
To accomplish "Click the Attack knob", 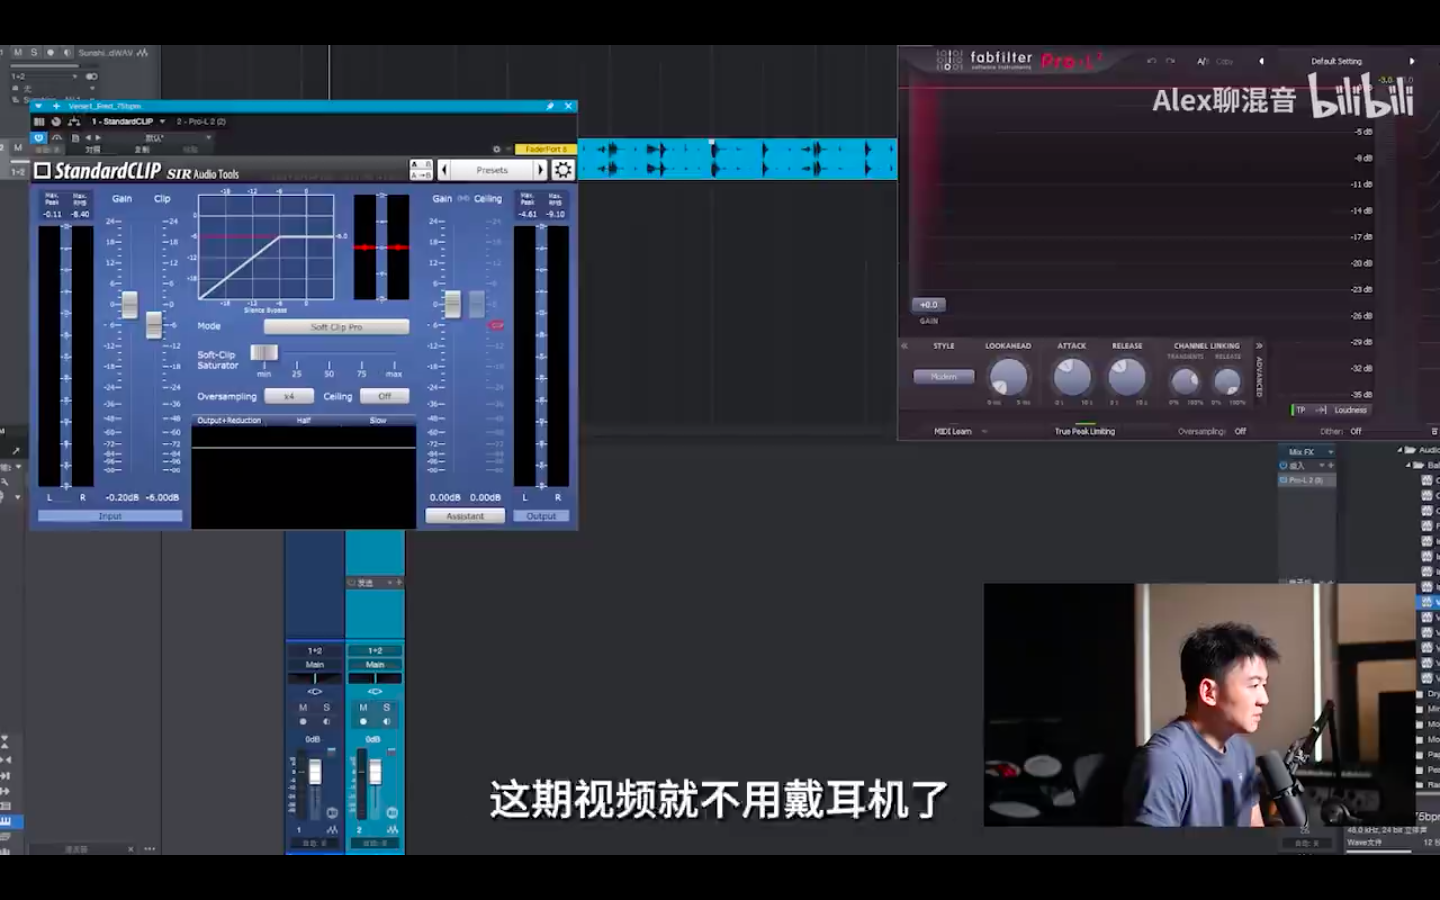I will pyautogui.click(x=1072, y=378).
